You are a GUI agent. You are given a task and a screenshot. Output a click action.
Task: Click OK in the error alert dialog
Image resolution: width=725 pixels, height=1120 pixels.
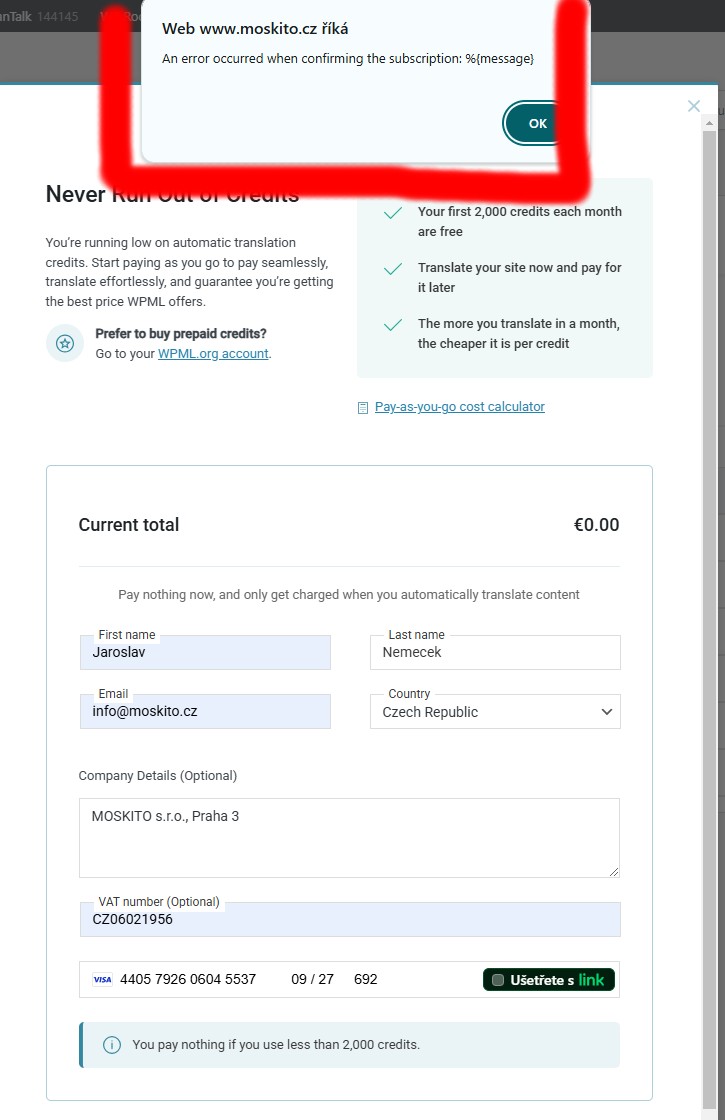(x=537, y=124)
